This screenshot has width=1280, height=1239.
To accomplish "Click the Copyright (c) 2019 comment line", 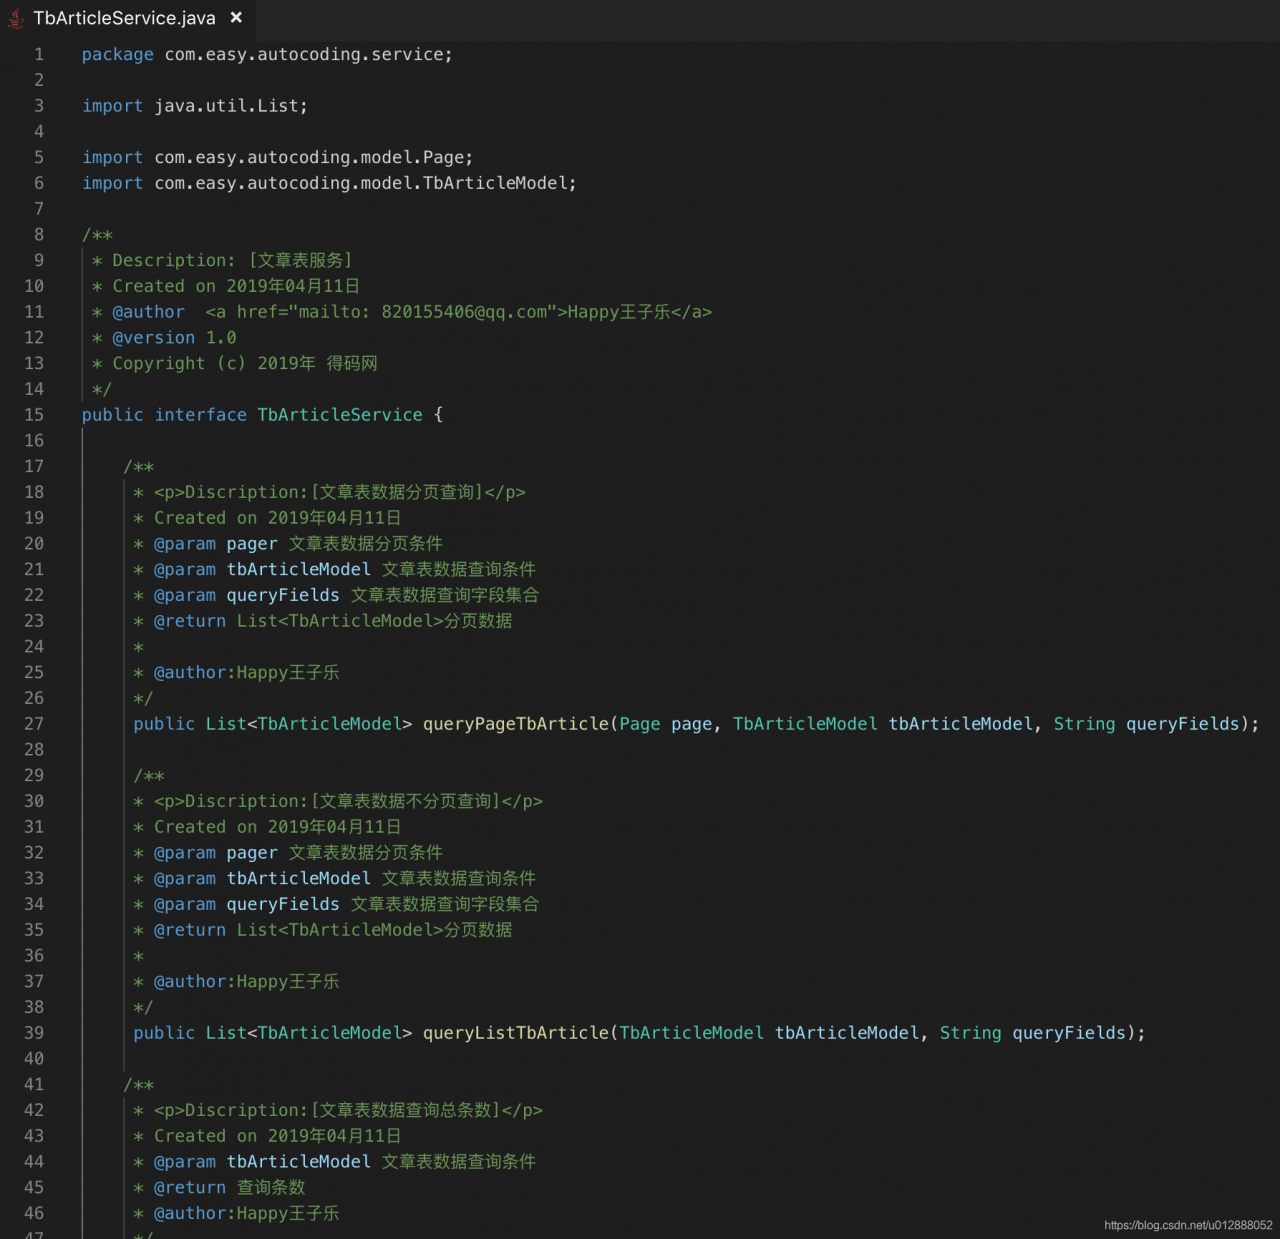I will (234, 364).
